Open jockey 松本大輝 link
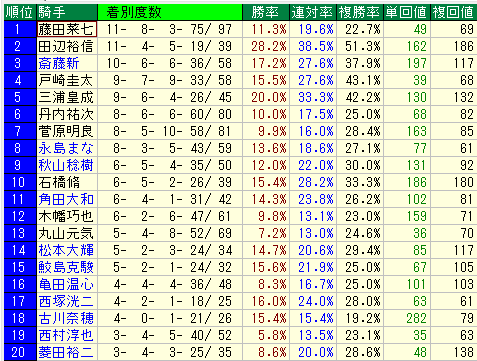The image size is (477, 361). 66,250
